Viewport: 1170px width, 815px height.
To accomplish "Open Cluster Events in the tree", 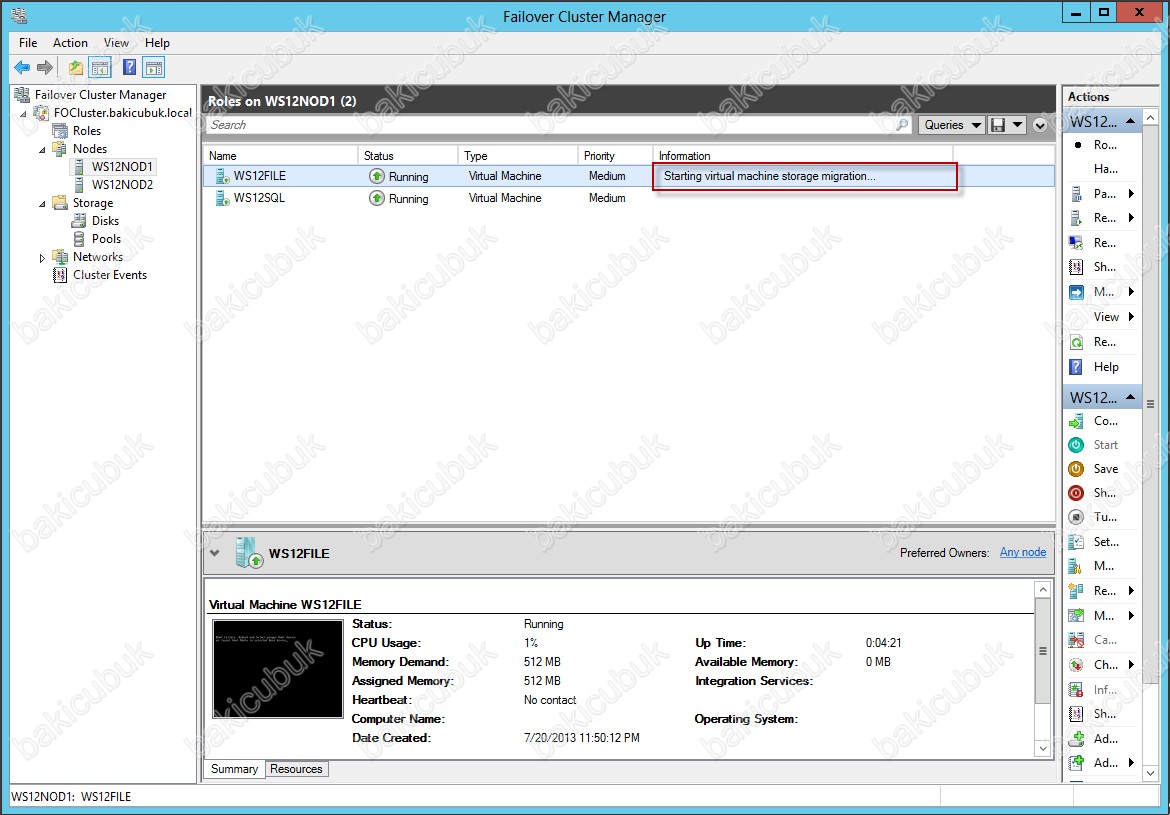I will click(110, 275).
